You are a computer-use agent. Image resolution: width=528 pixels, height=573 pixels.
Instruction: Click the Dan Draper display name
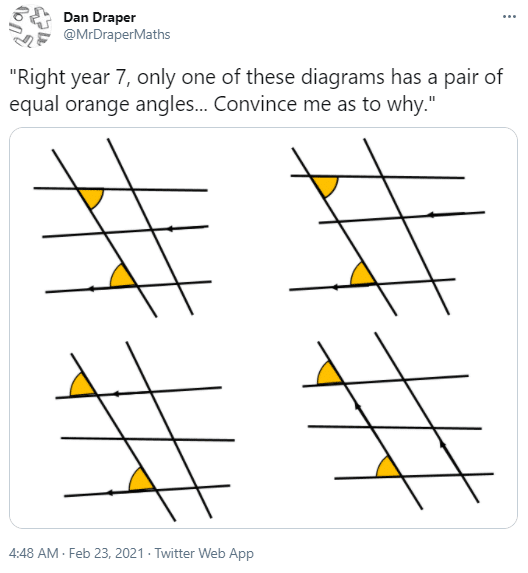click(99, 17)
